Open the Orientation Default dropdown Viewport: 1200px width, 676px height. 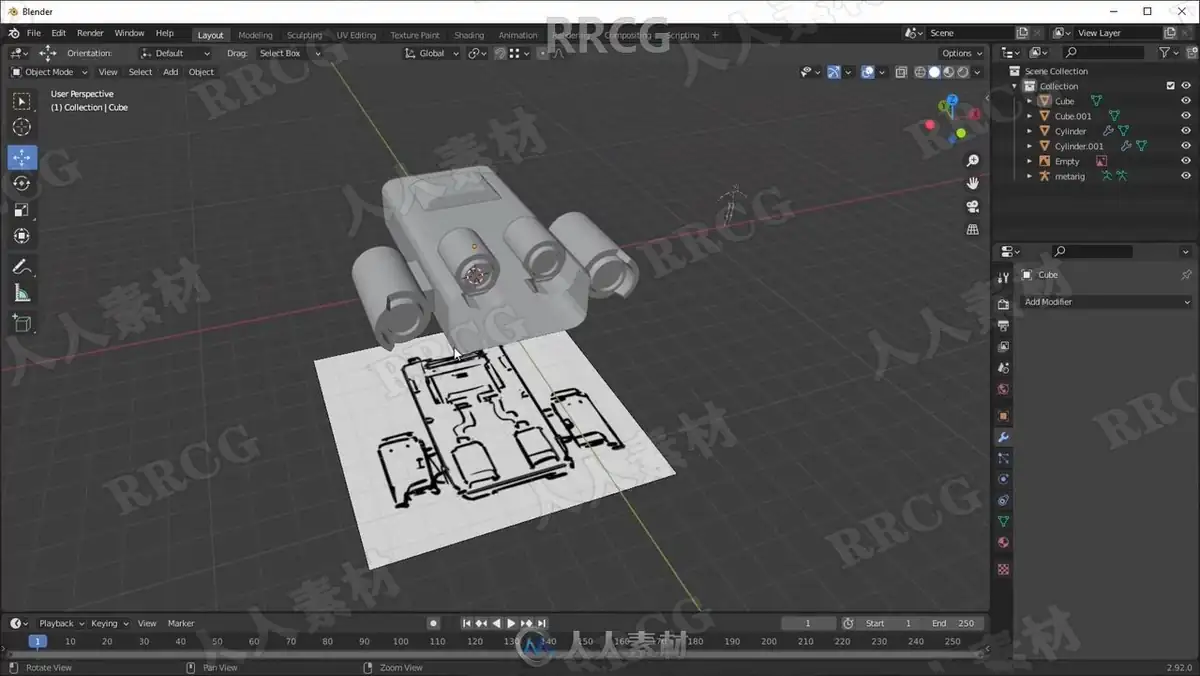pyautogui.click(x=178, y=53)
